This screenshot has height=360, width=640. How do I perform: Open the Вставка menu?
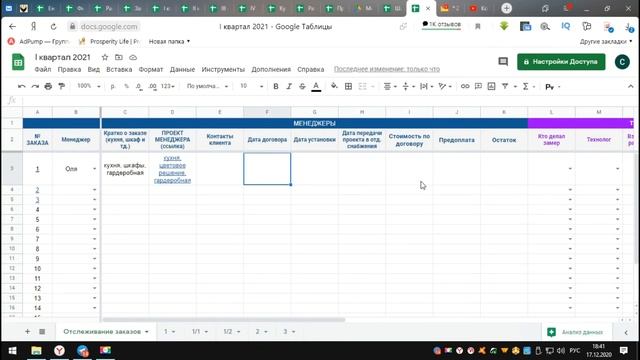[119, 69]
